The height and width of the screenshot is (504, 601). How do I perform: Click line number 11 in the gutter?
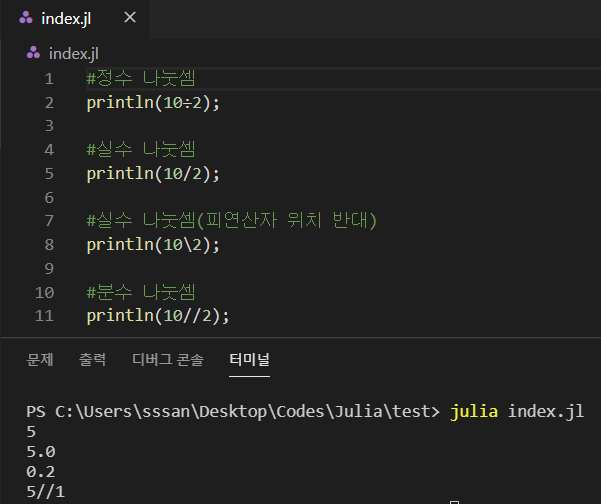tap(44, 315)
